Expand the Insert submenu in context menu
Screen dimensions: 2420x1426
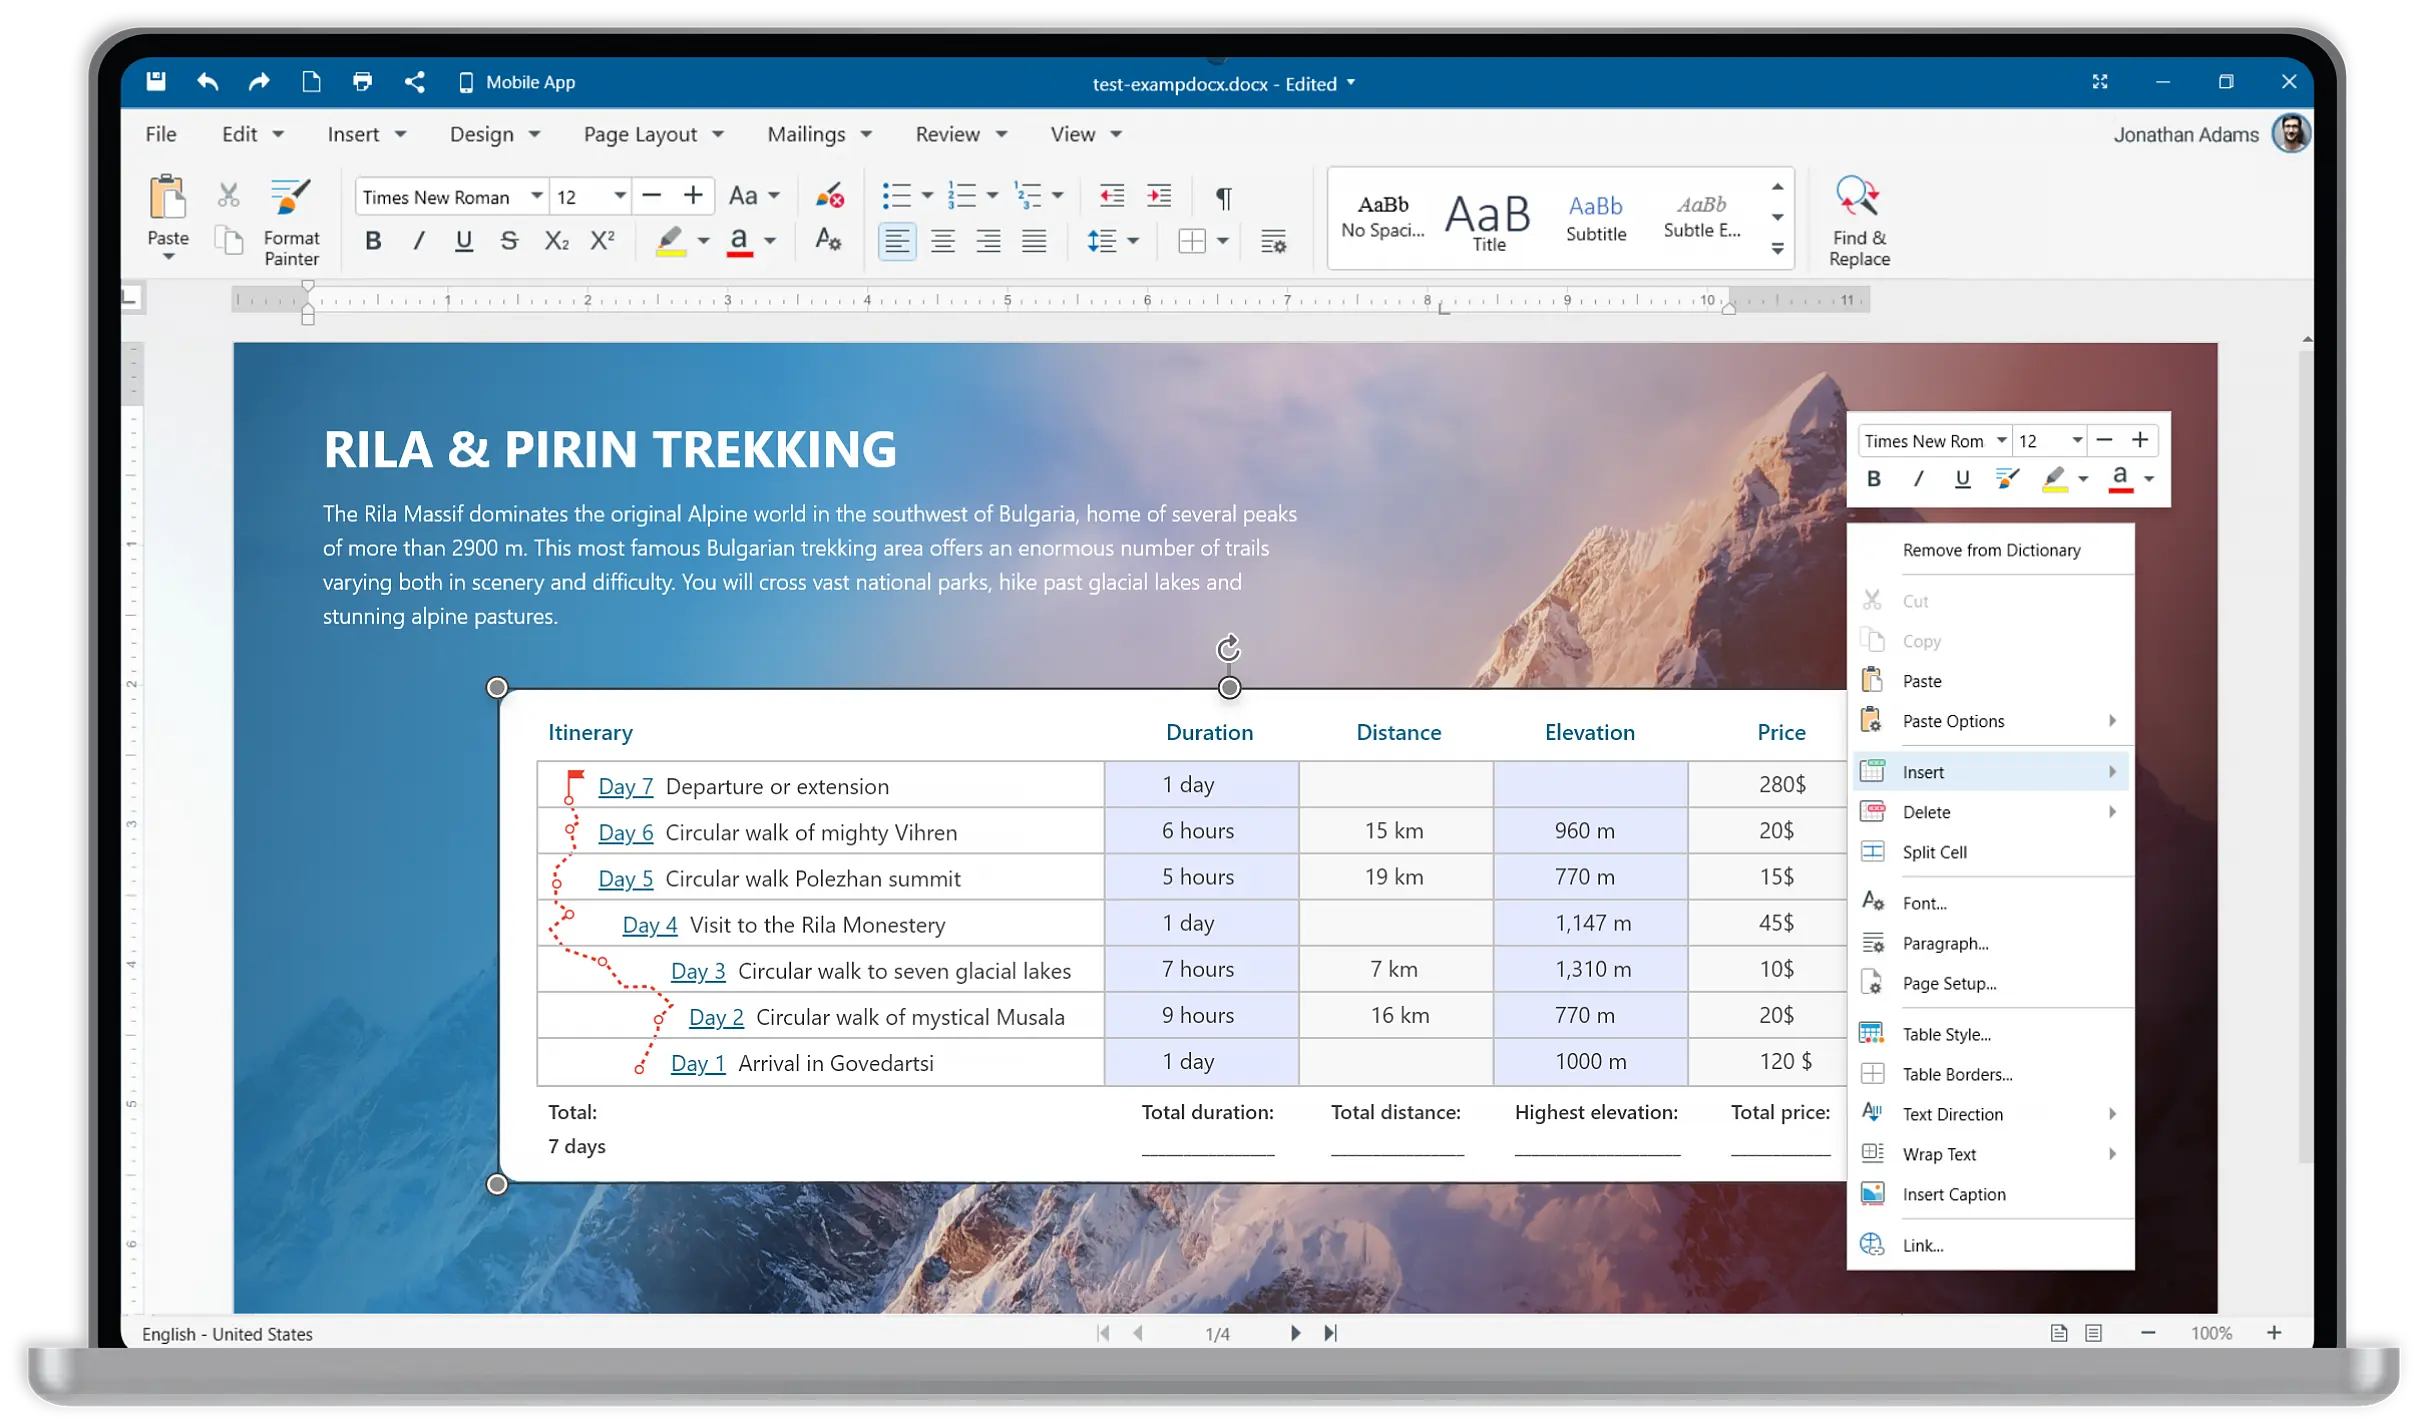point(2113,771)
